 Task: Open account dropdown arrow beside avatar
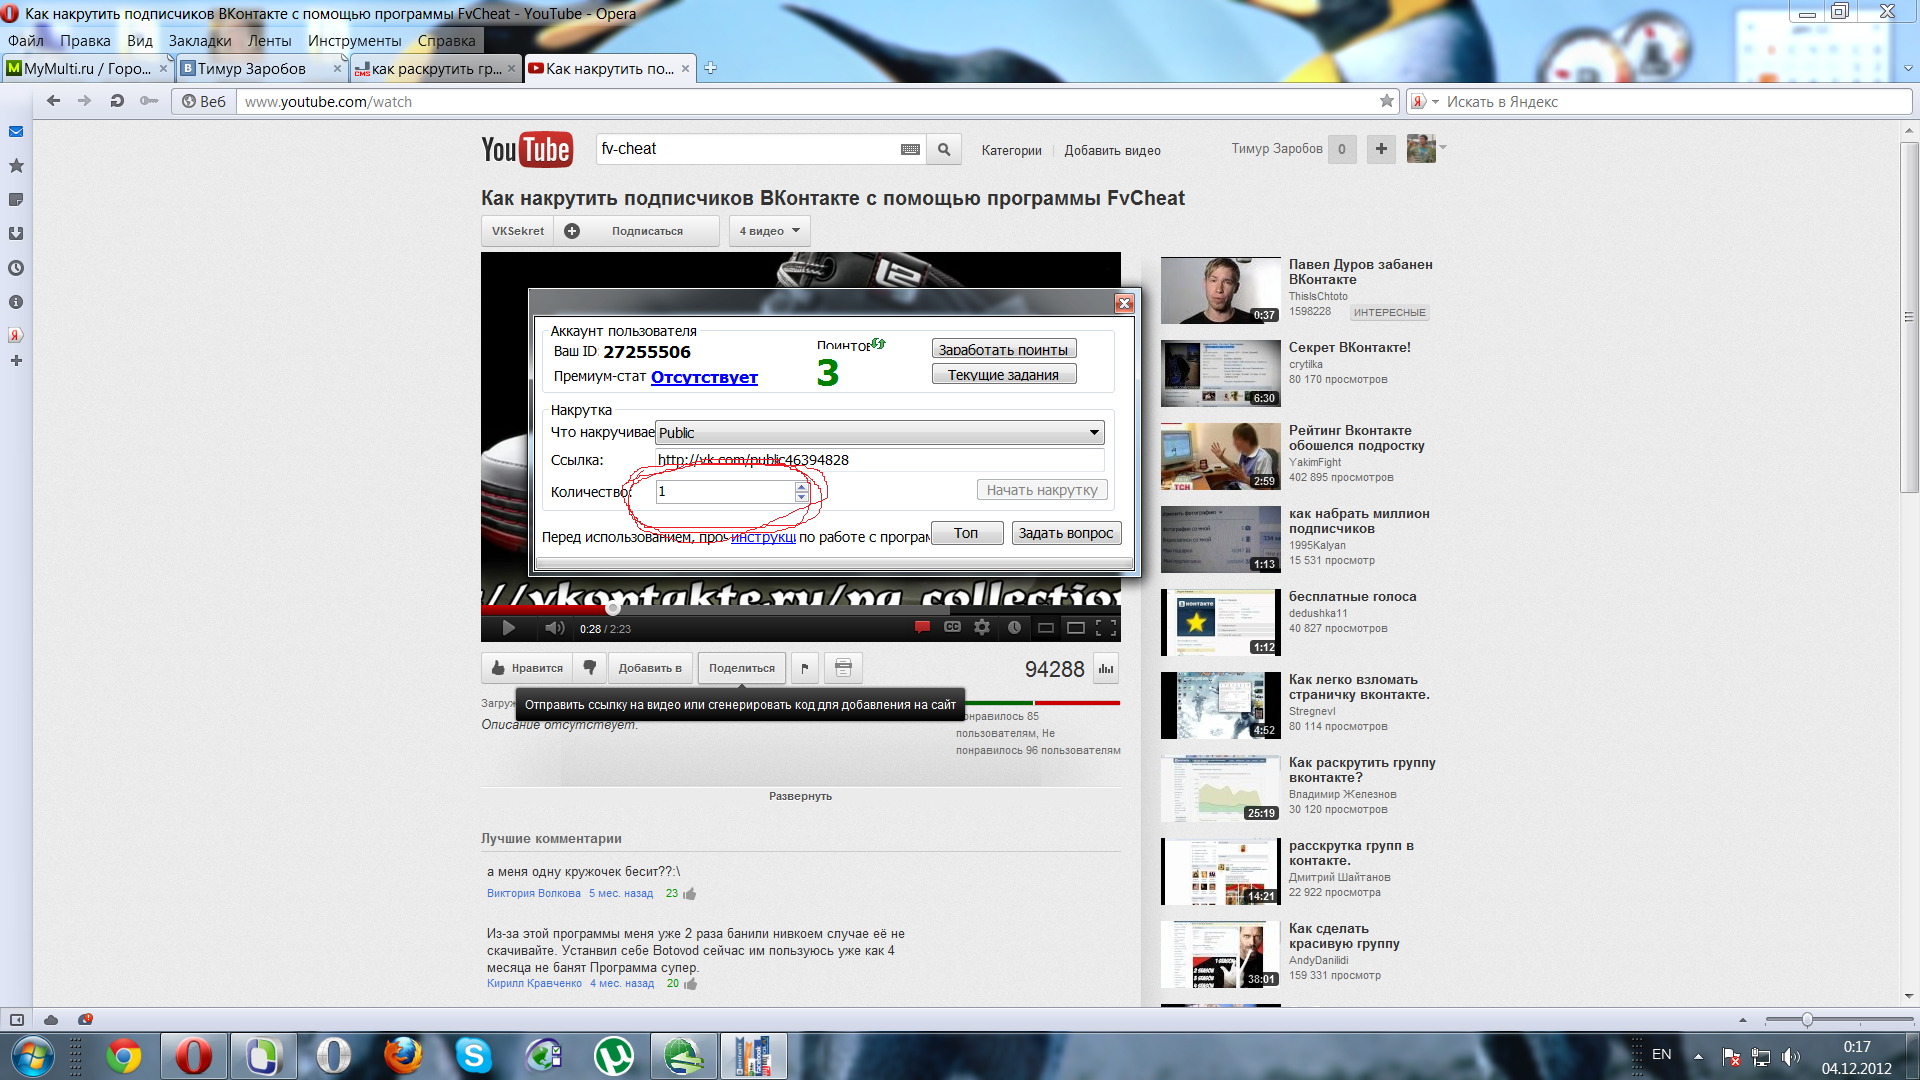click(x=1443, y=148)
